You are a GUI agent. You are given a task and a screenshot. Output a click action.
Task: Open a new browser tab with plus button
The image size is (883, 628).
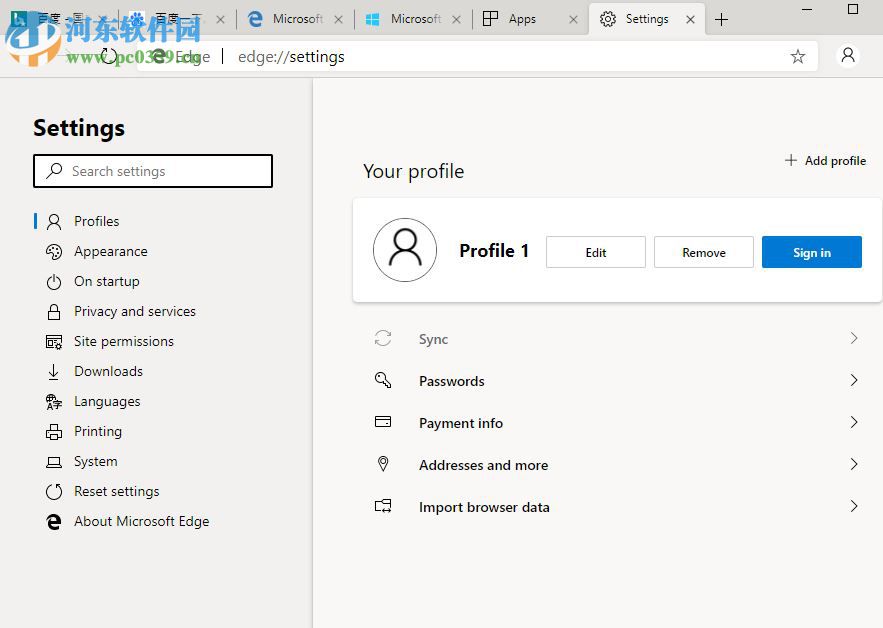722,18
